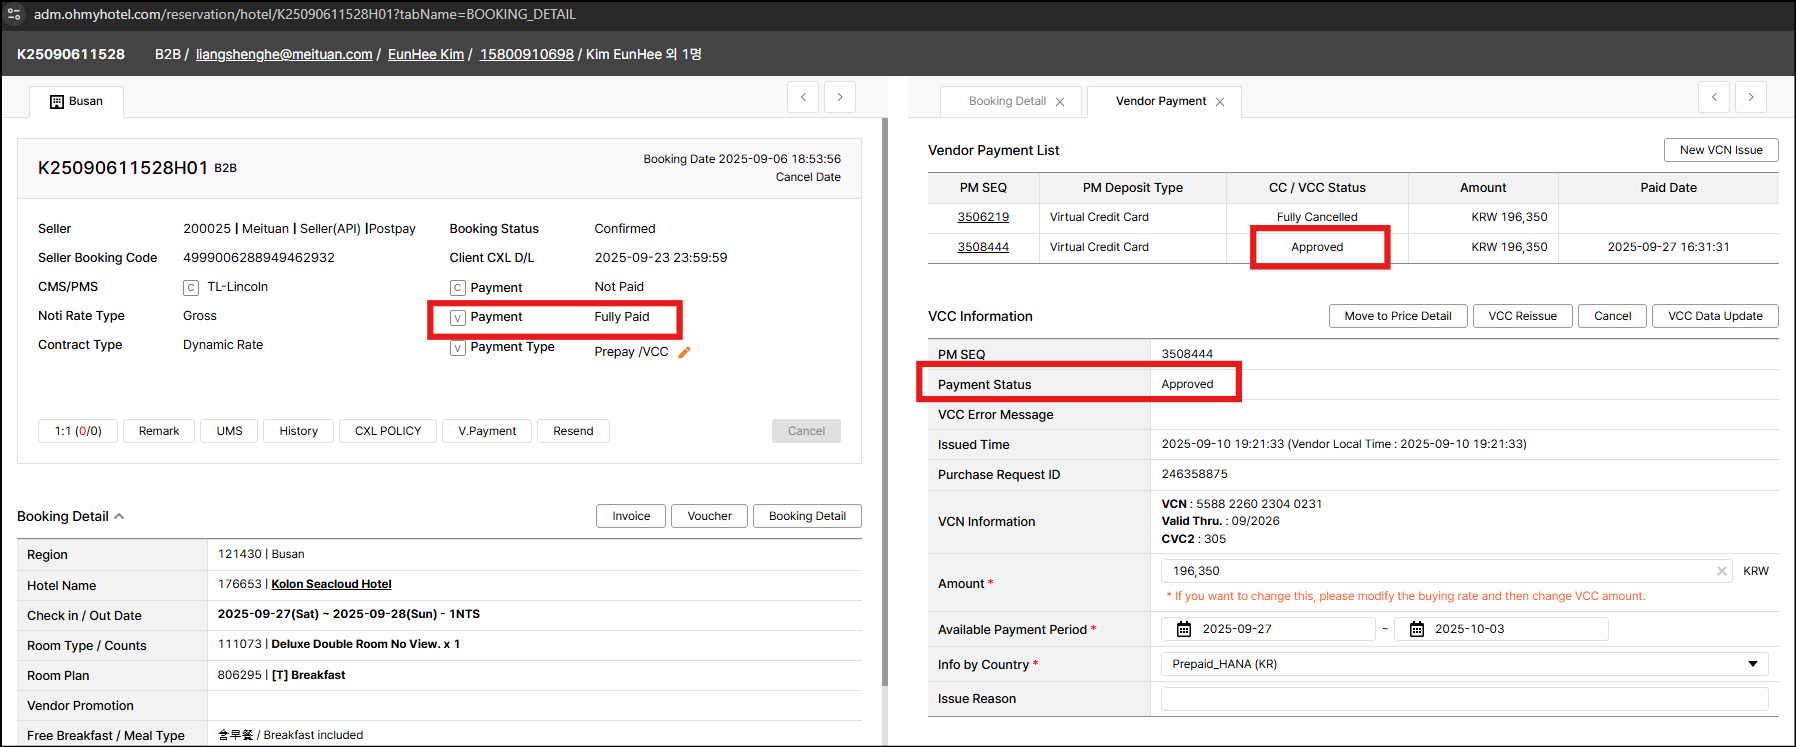The width and height of the screenshot is (1796, 747).
Task: Collapse the Booking Detail section chevron
Action: pos(119,516)
